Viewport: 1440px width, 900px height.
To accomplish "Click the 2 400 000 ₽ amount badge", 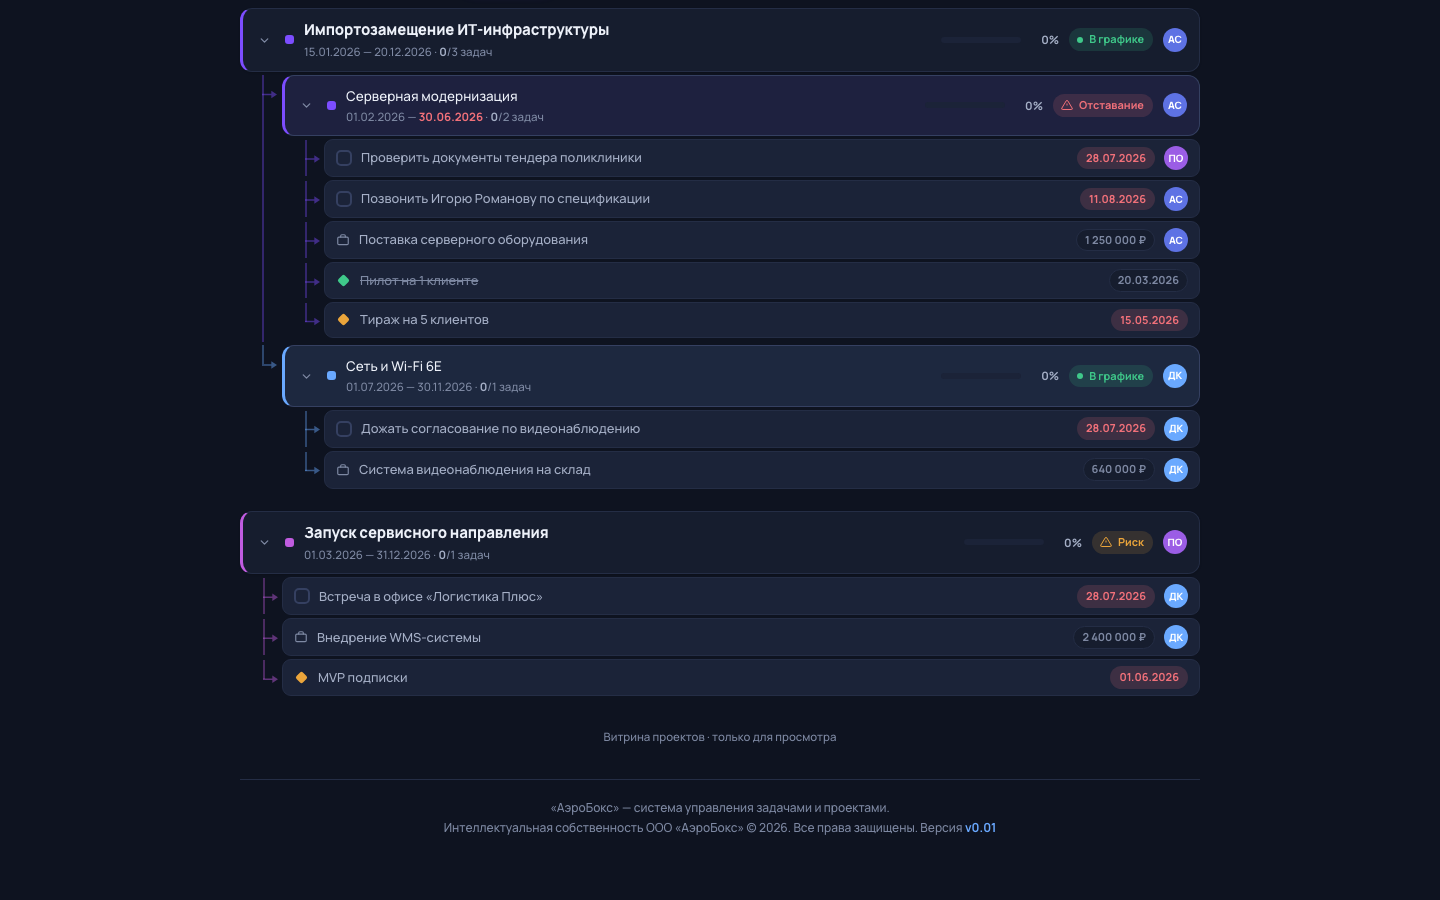I will coord(1114,637).
